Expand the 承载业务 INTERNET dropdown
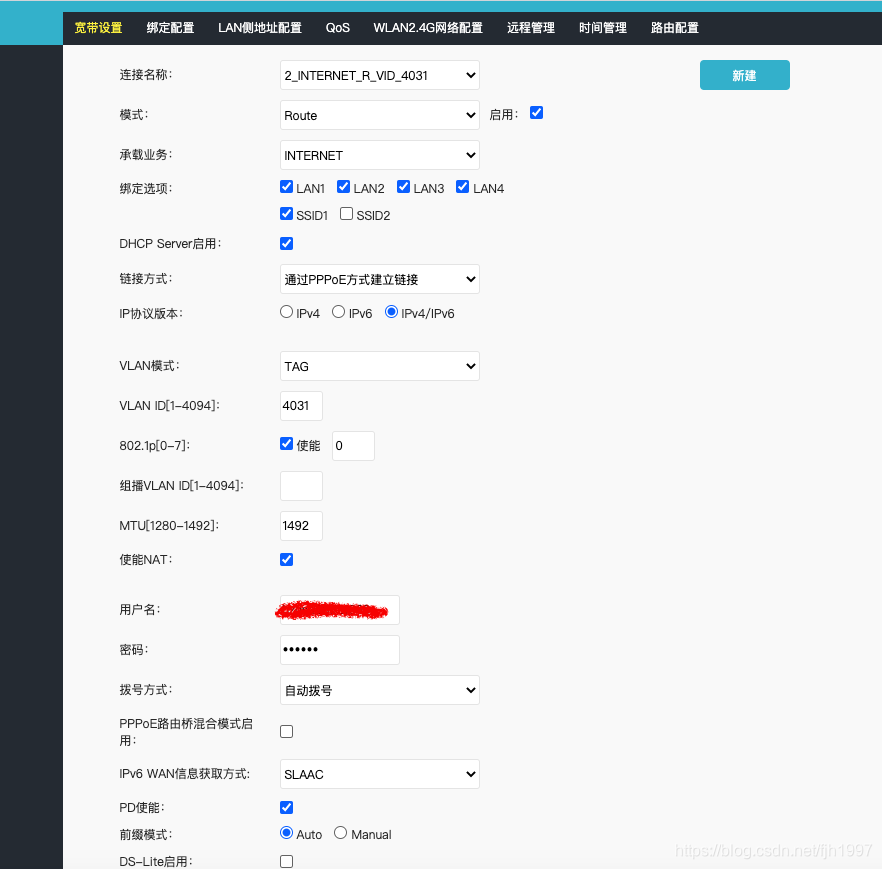Image resolution: width=882 pixels, height=869 pixels. click(x=379, y=155)
